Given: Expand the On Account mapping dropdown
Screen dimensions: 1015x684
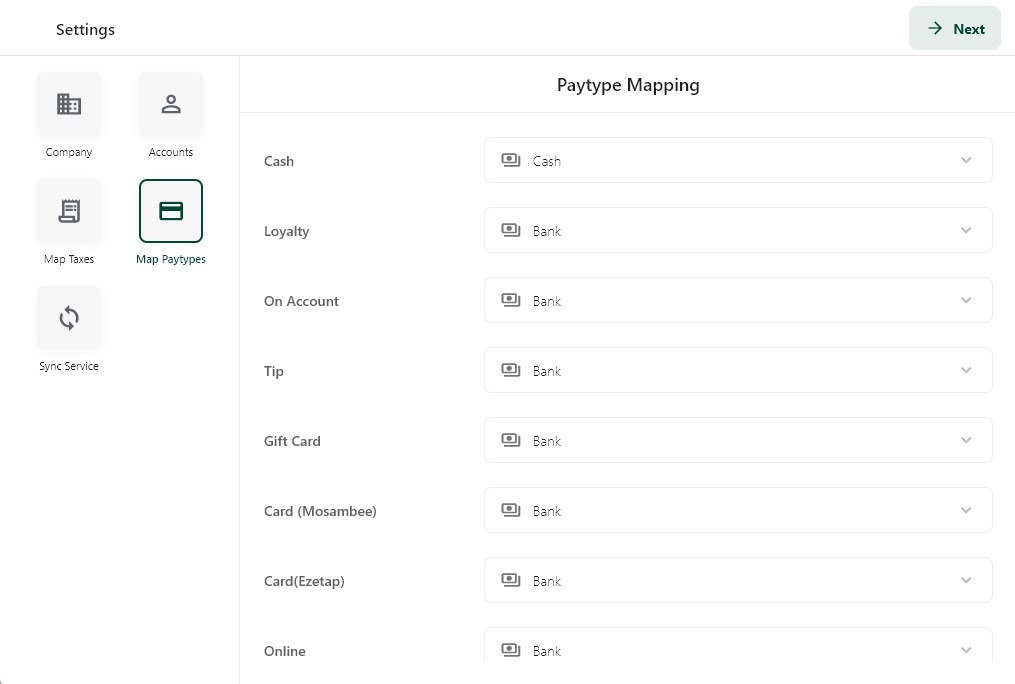Looking at the screenshot, I should [x=737, y=300].
